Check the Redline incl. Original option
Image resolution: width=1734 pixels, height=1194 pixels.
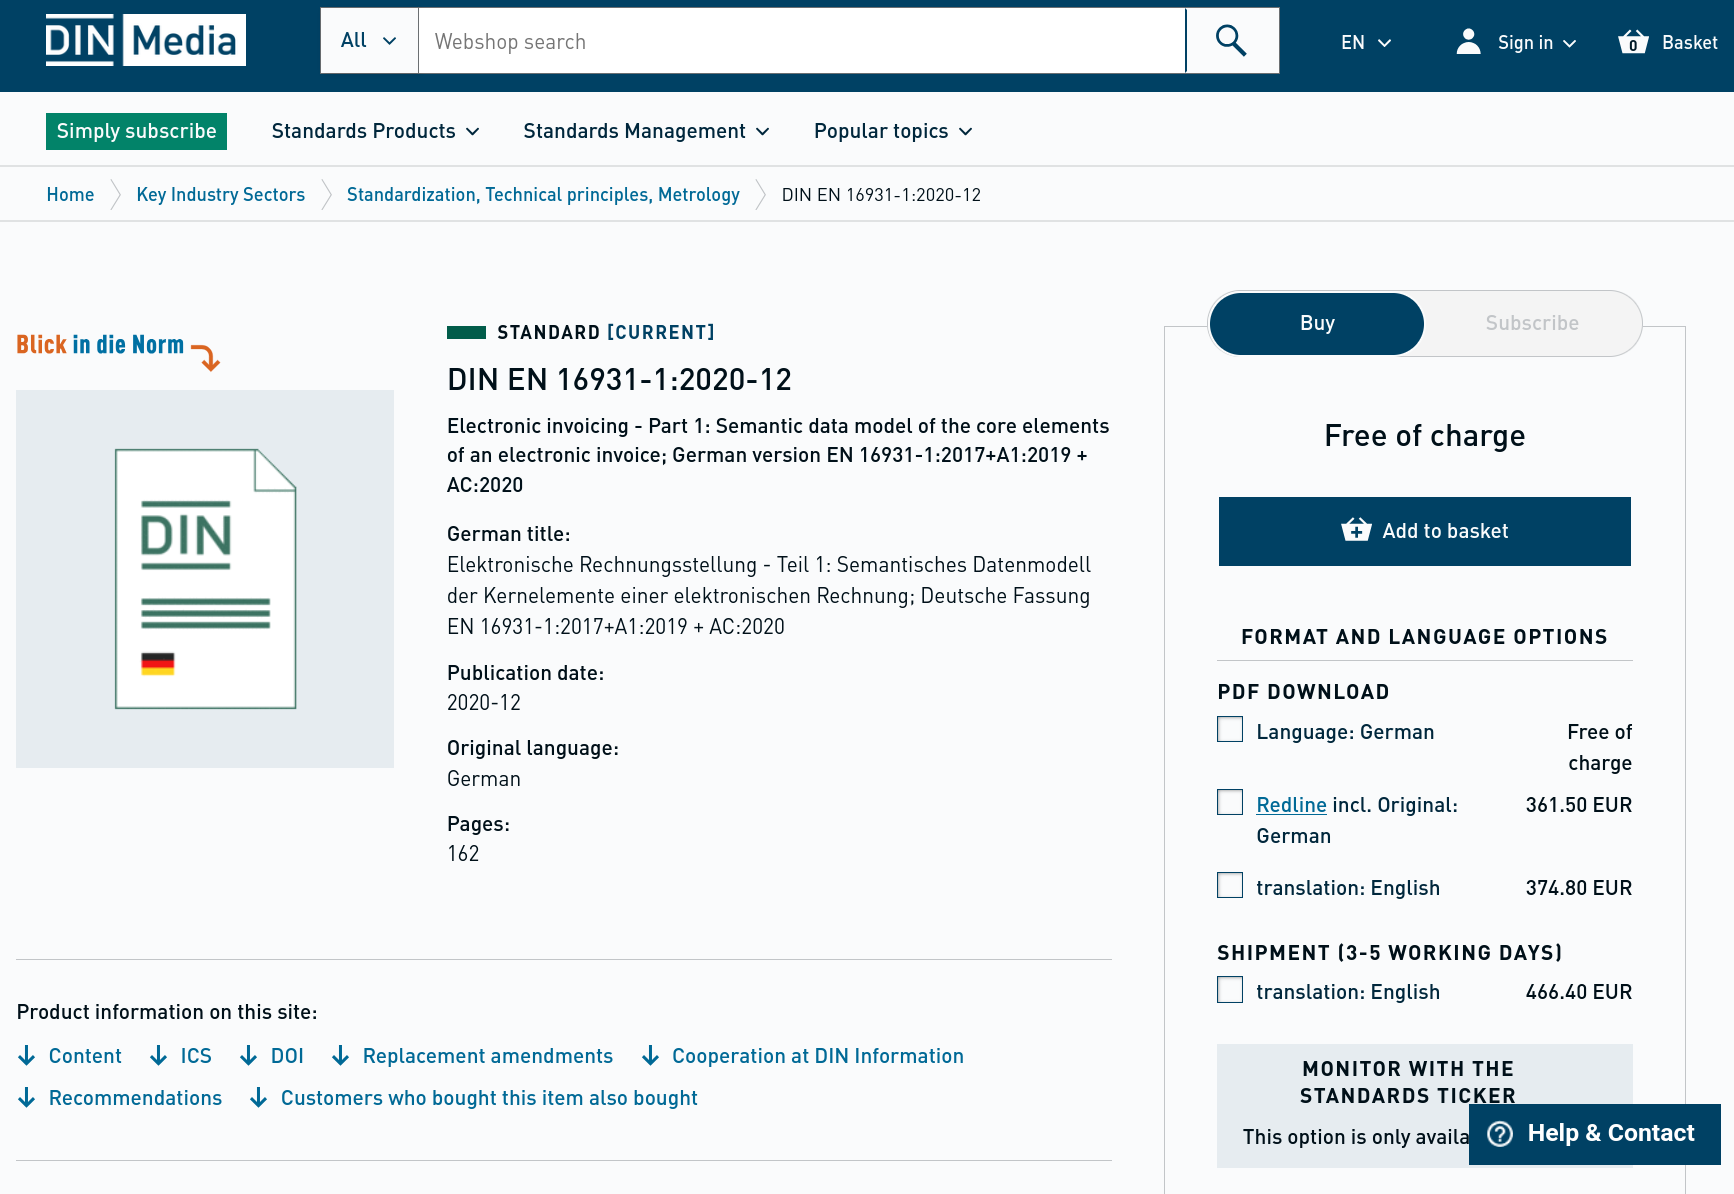tap(1229, 802)
